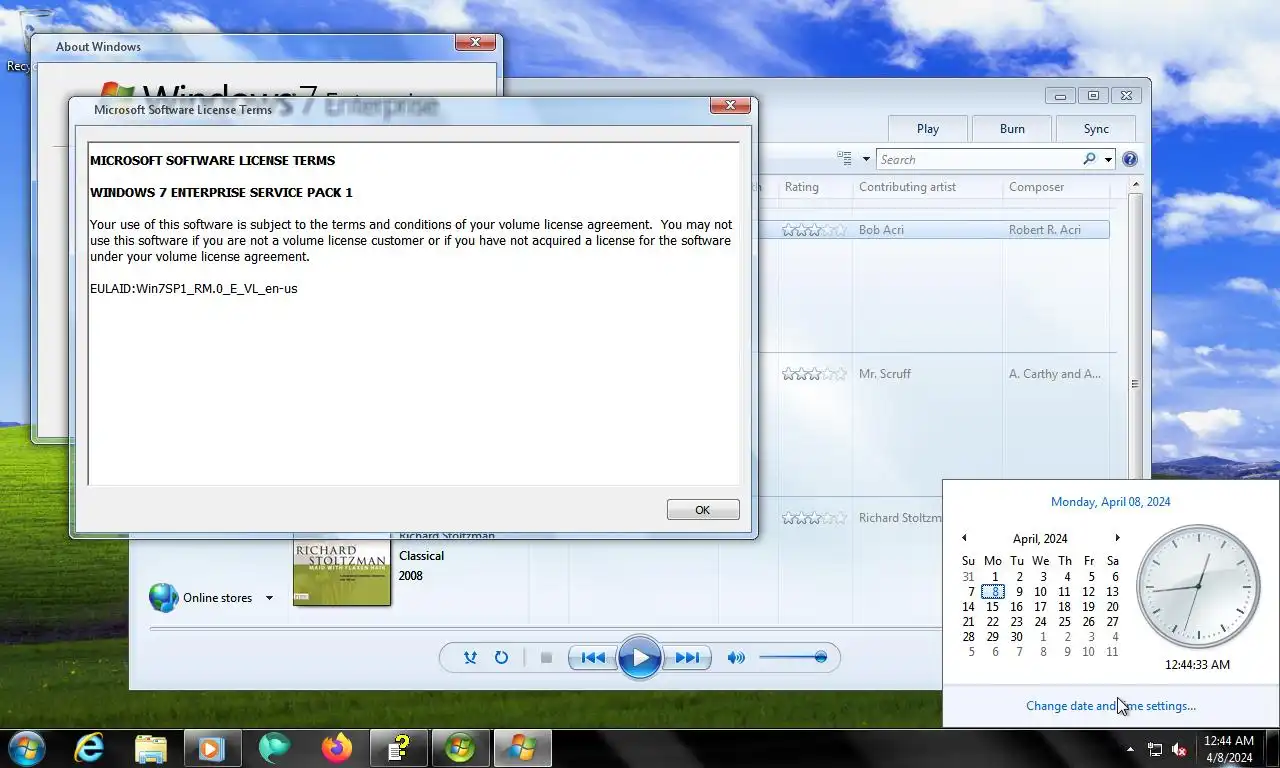Go to next month in calendar
Screen dimensions: 1280x768
1117,538
